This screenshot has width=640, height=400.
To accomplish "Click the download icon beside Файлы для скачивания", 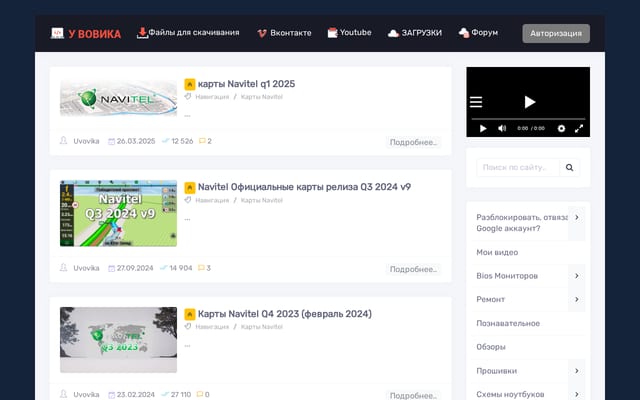I will tap(142, 33).
